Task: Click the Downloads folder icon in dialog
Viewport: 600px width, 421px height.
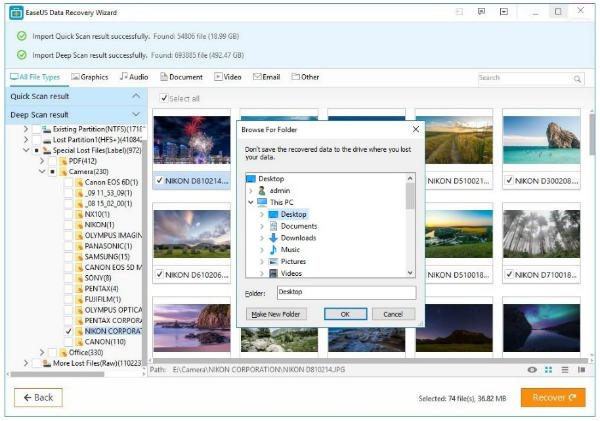Action: pyautogui.click(x=273, y=238)
